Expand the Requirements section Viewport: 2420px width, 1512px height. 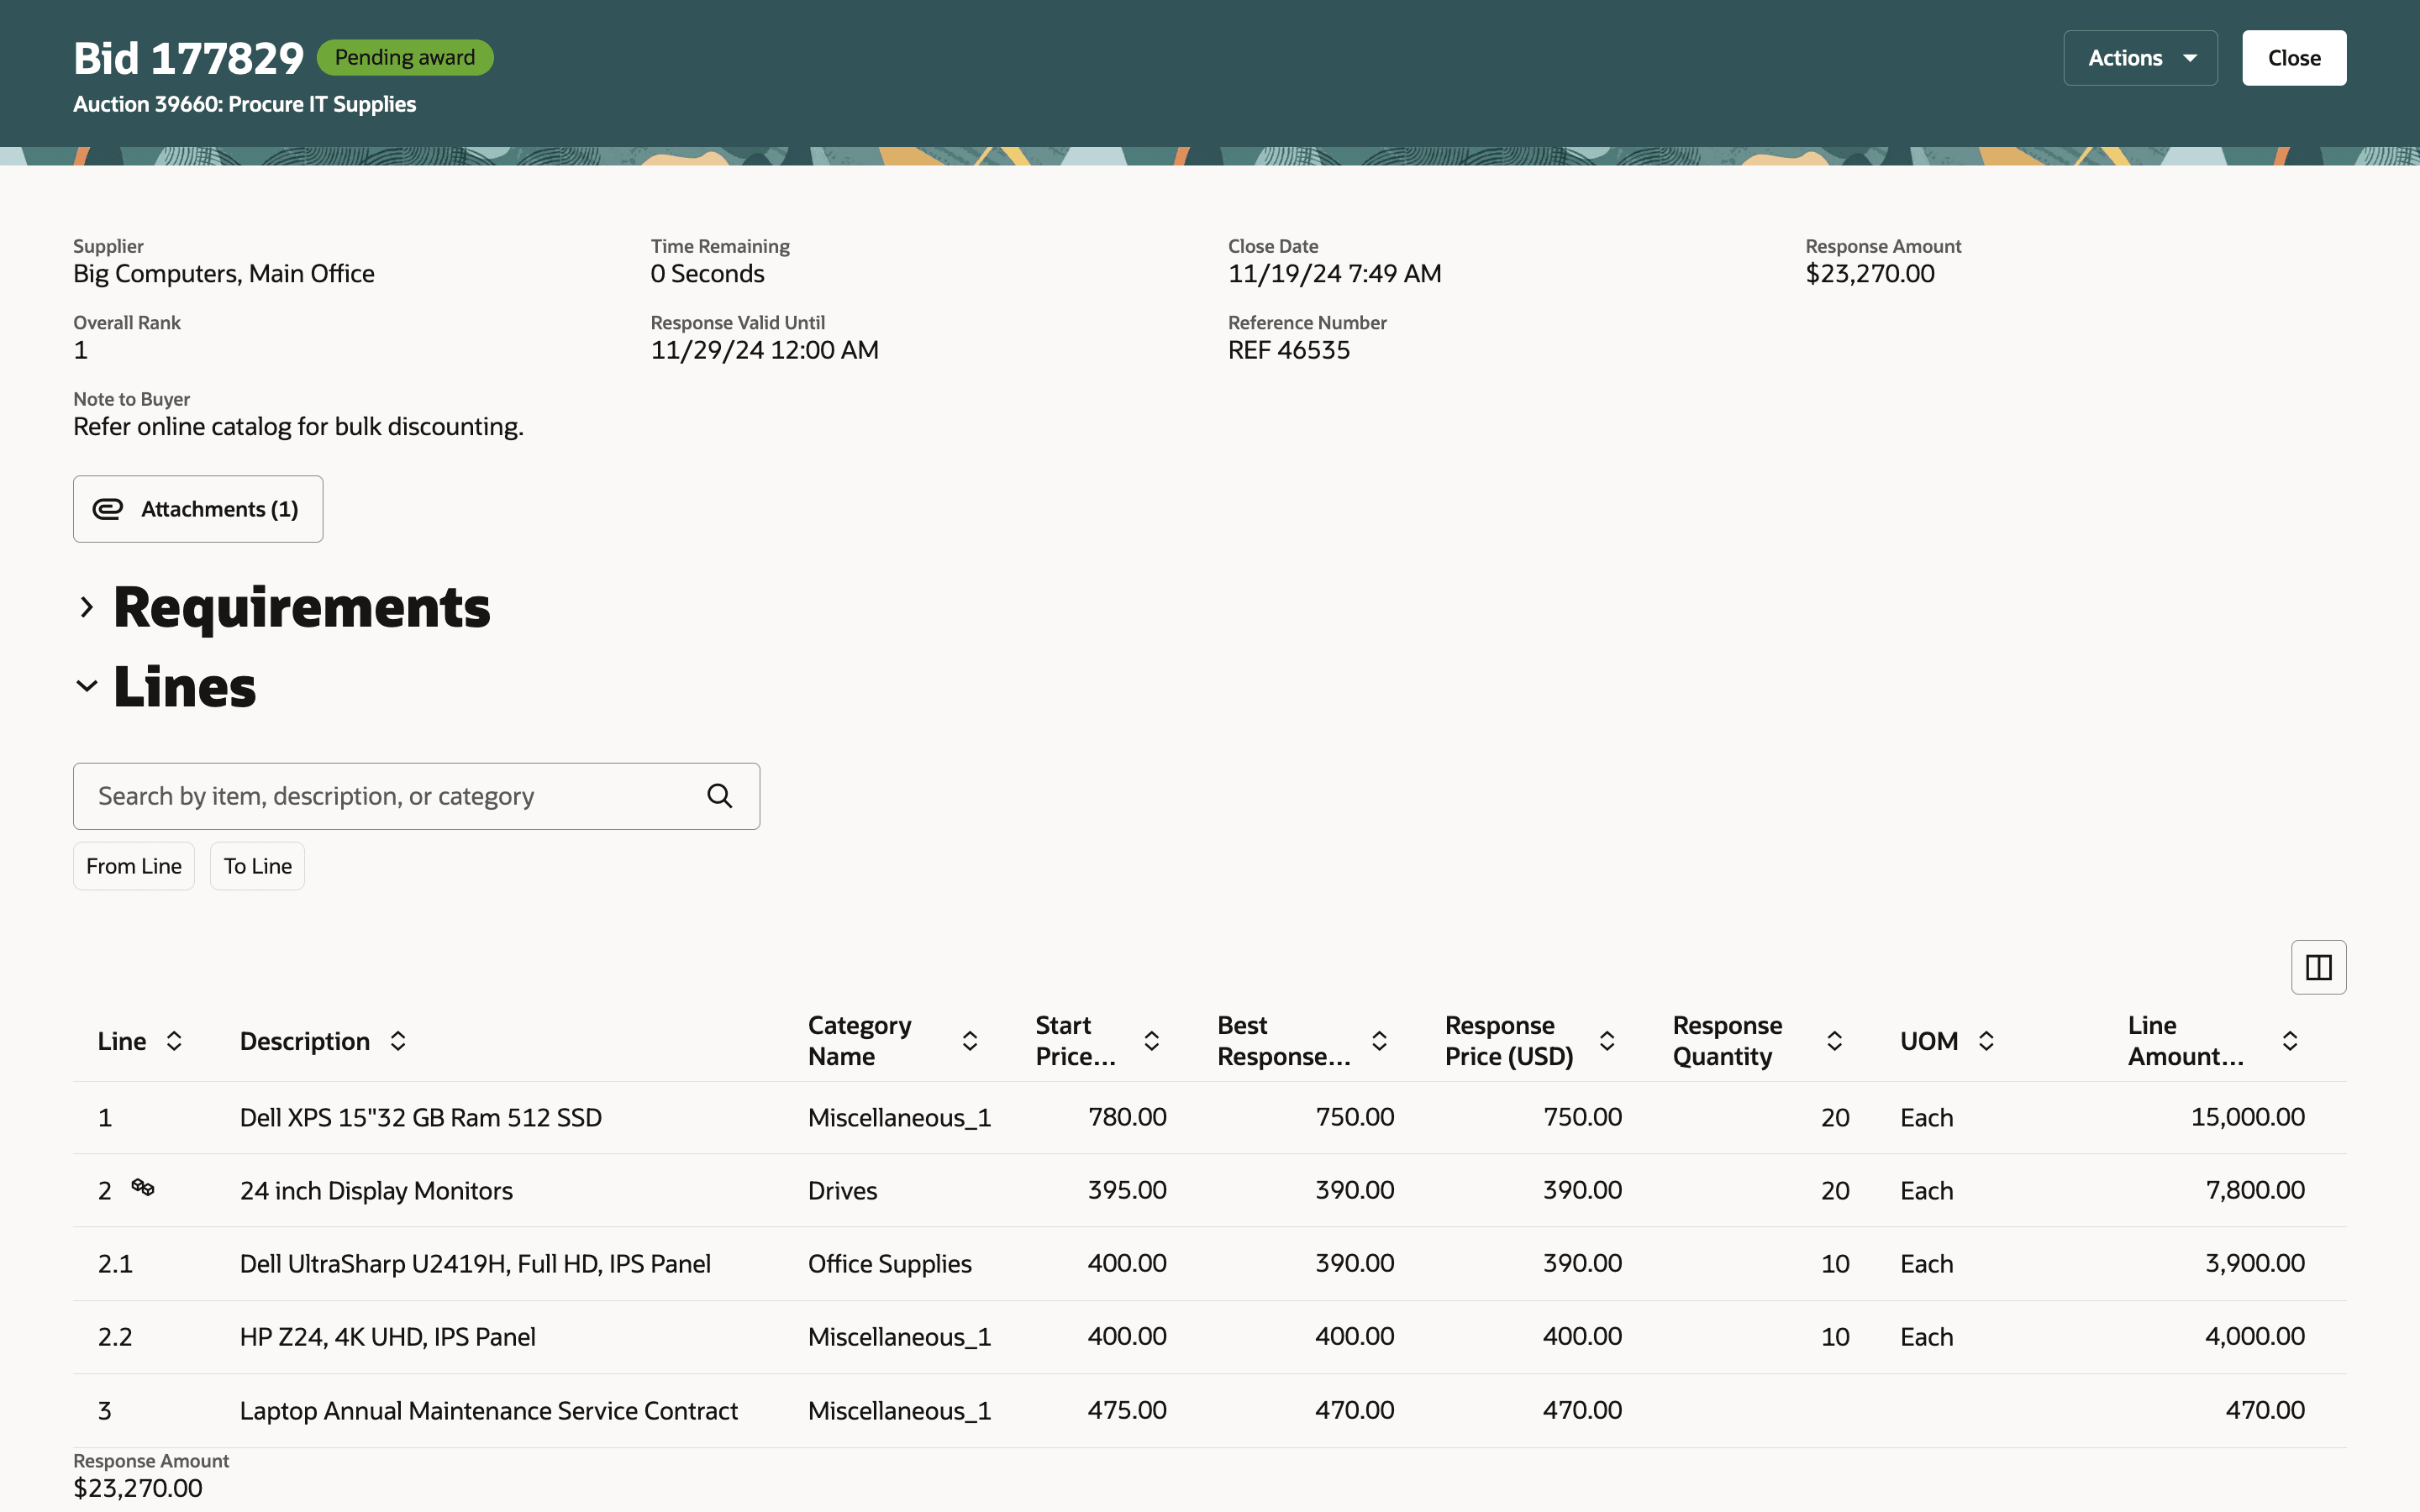(x=87, y=607)
